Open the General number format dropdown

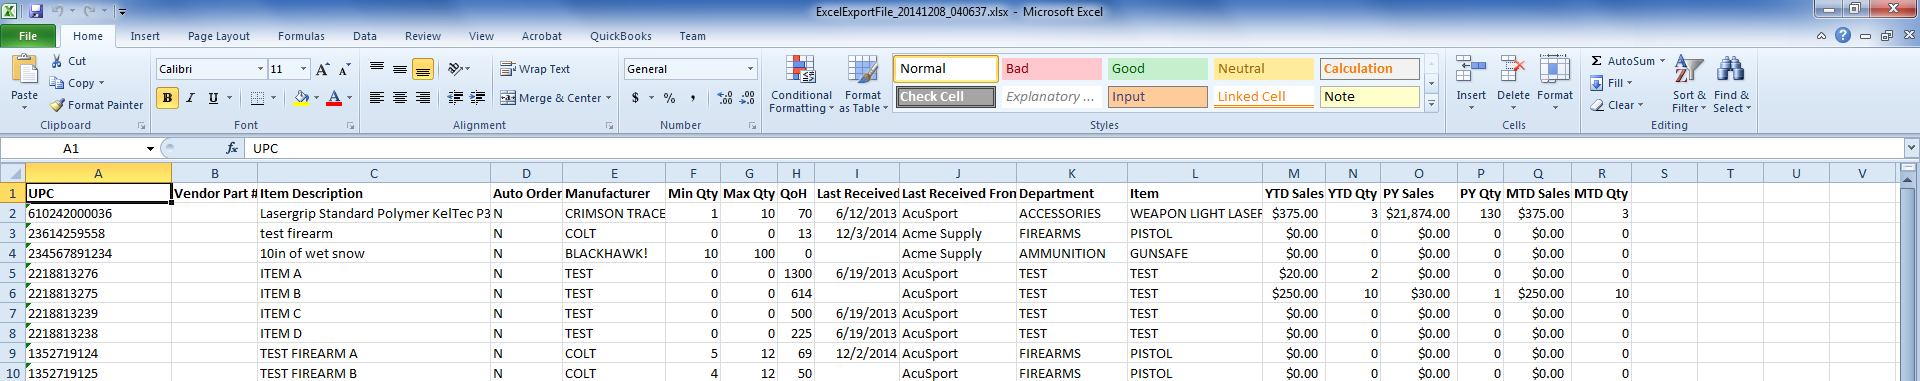750,69
